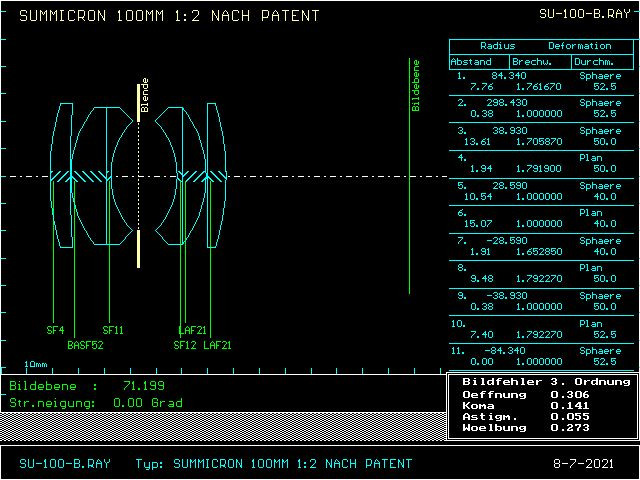Click the Bildebene value 71.199
The image size is (640, 480).
coord(143,385)
